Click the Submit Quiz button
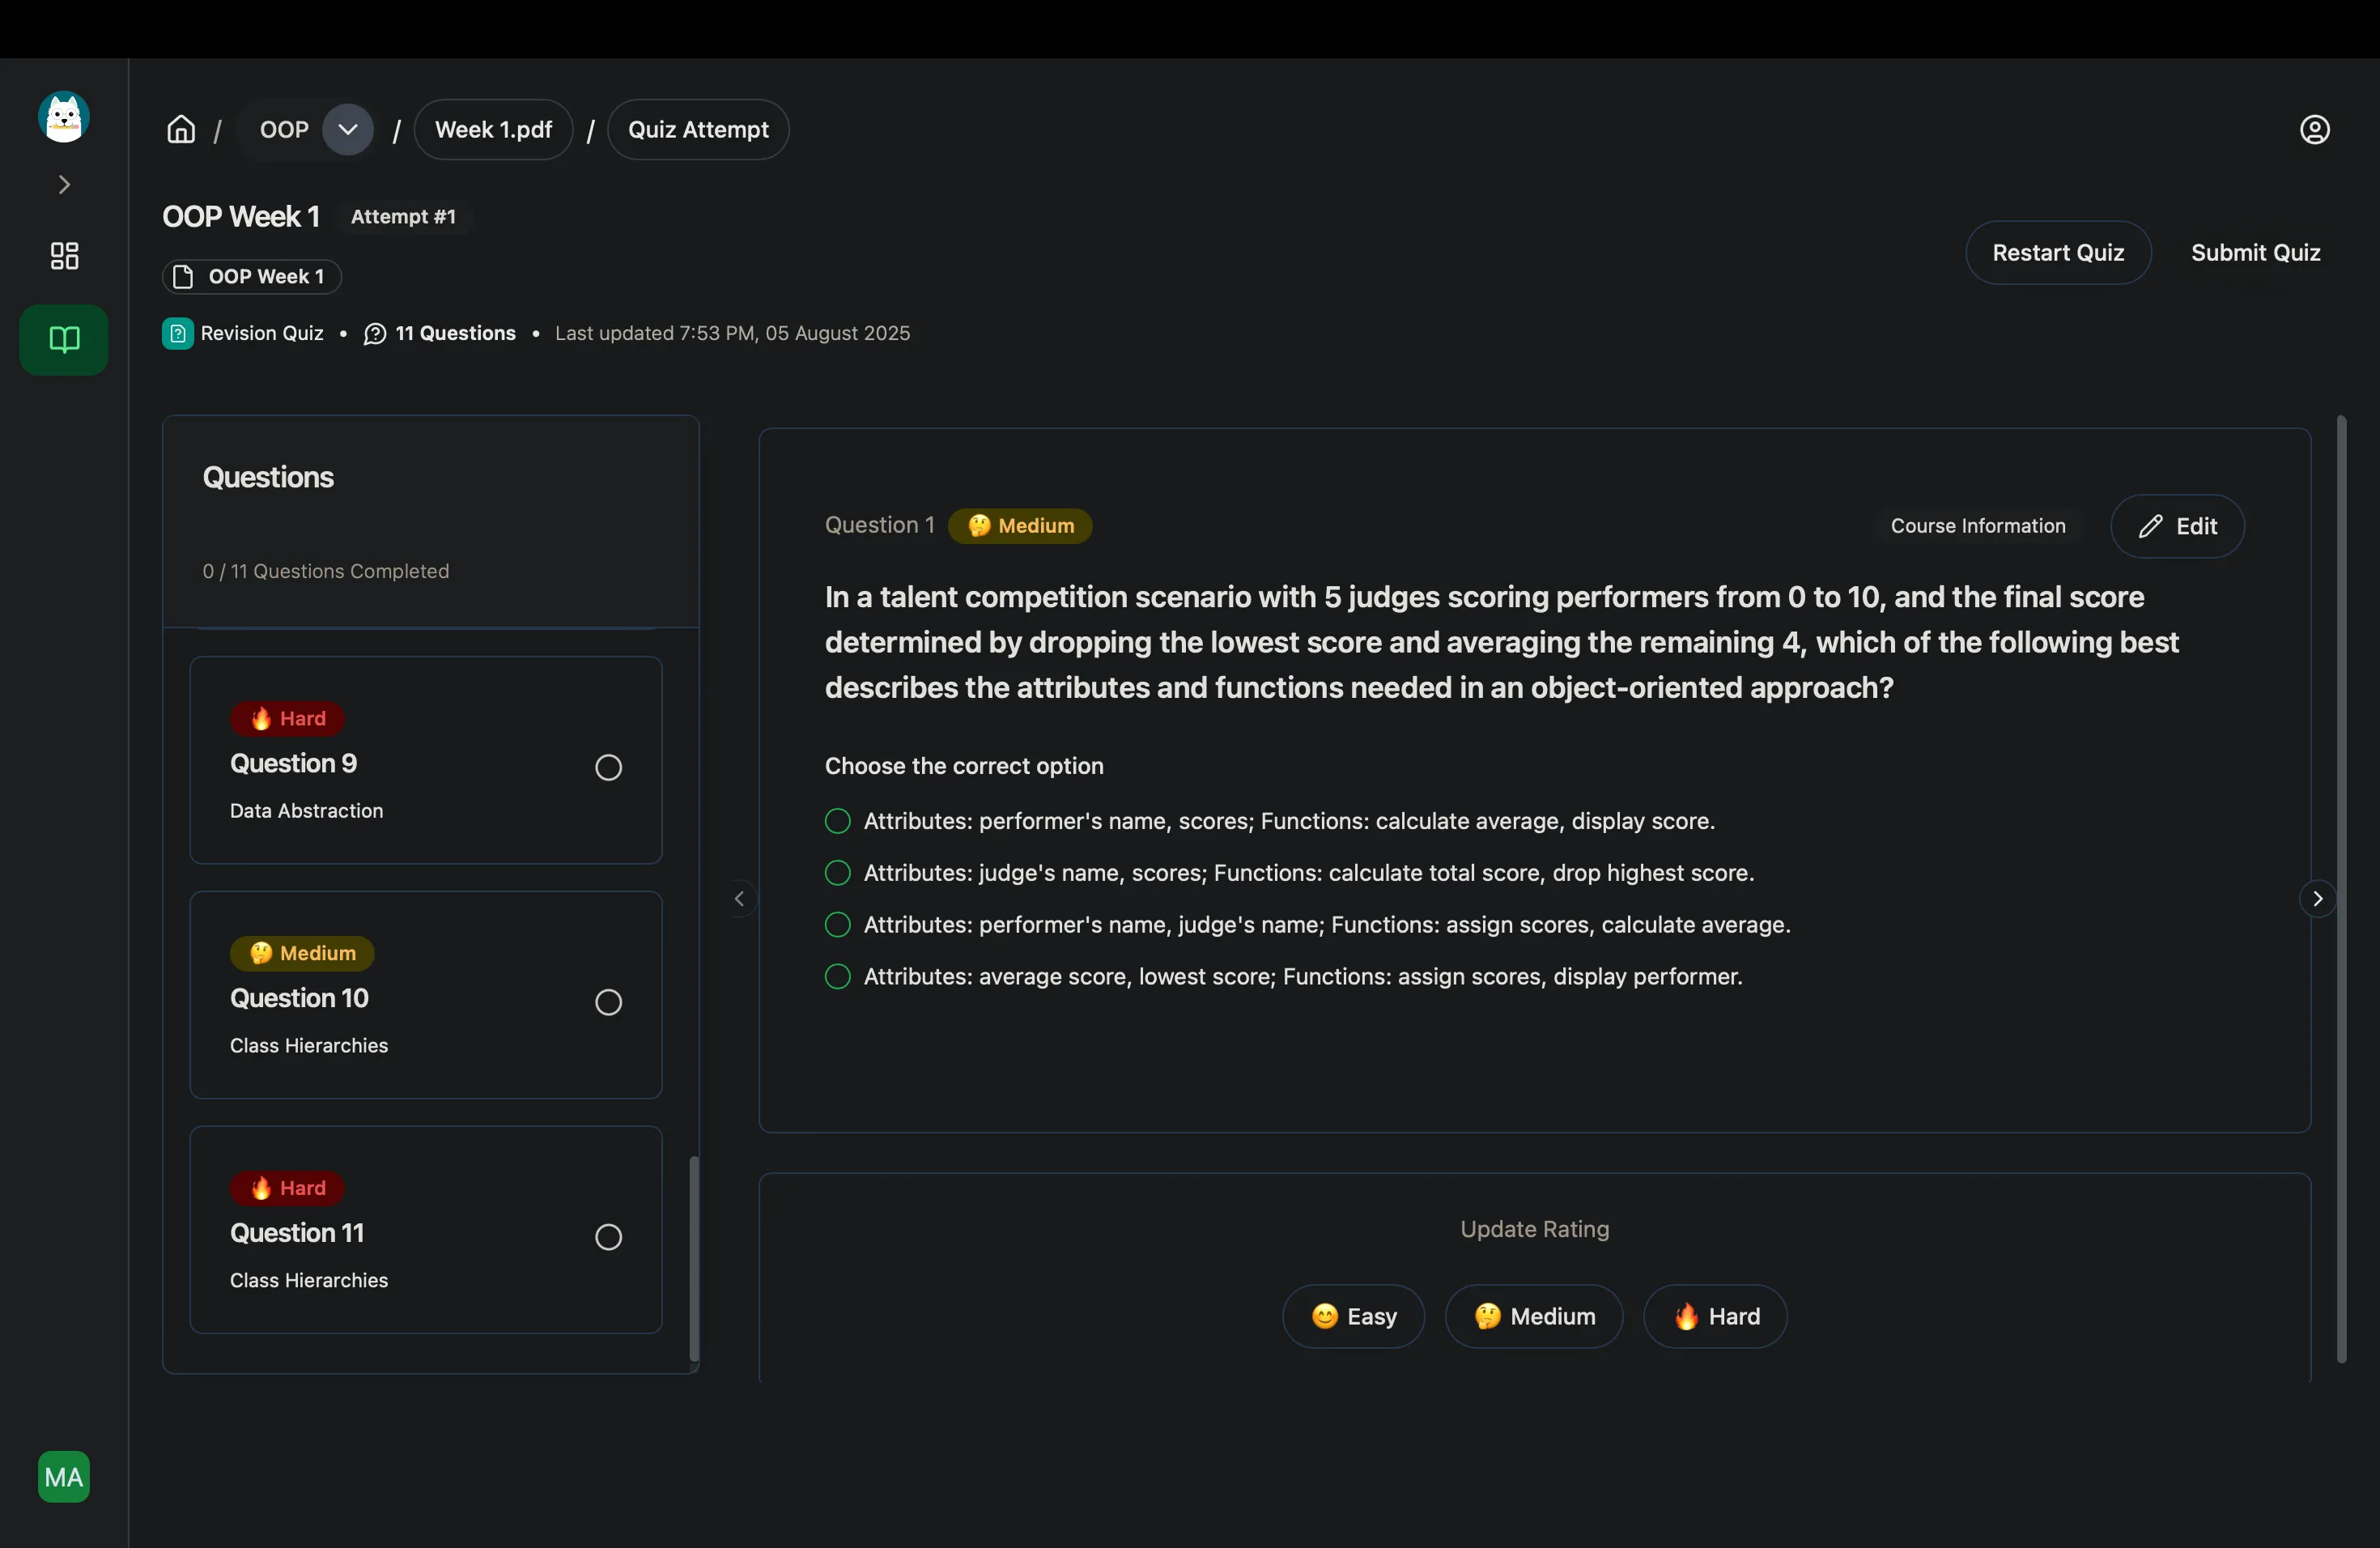This screenshot has height=1548, width=2380. [x=2255, y=253]
